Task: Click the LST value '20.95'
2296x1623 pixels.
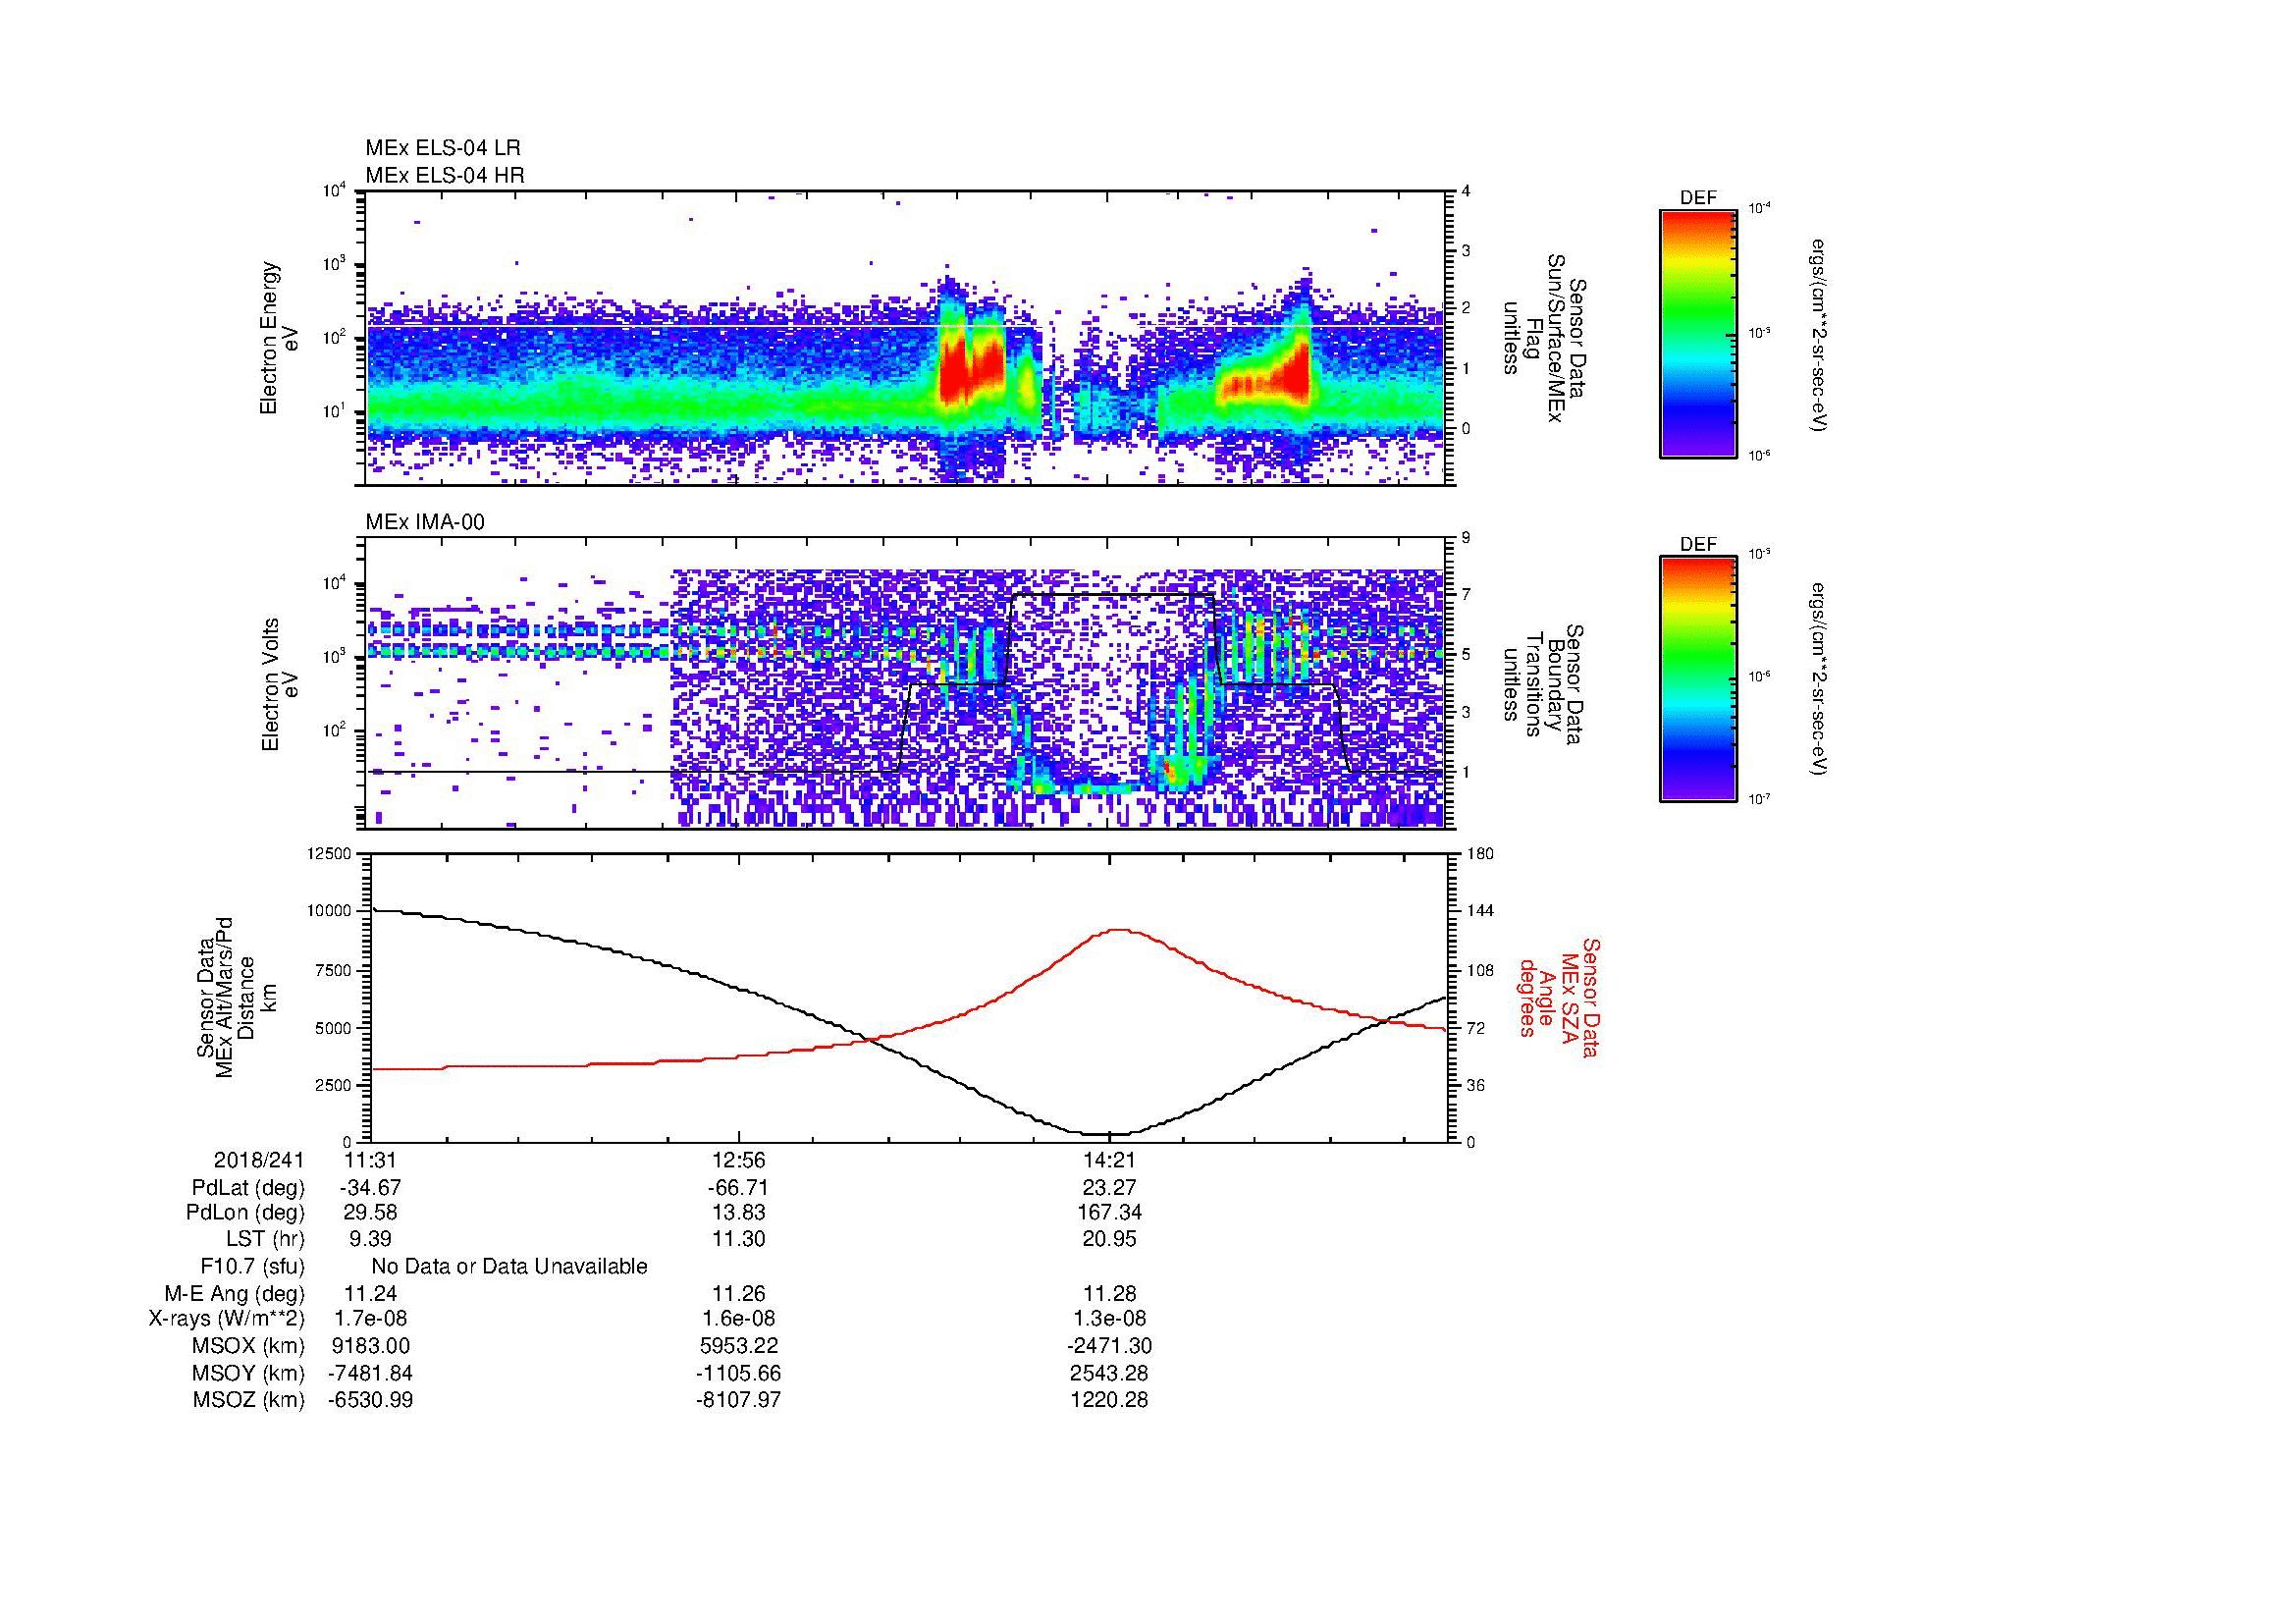Action: pyautogui.click(x=1109, y=1239)
